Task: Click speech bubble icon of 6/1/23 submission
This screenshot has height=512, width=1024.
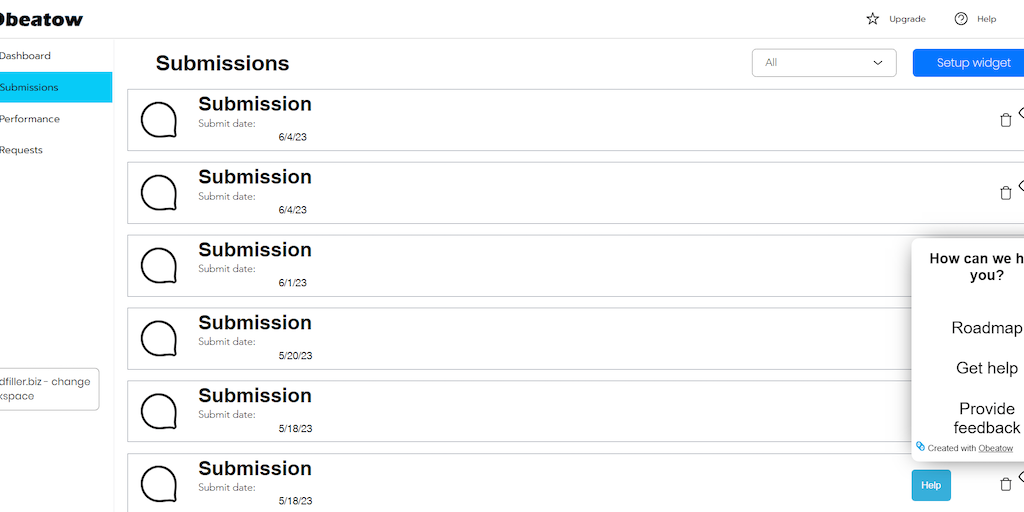Action: (x=159, y=266)
